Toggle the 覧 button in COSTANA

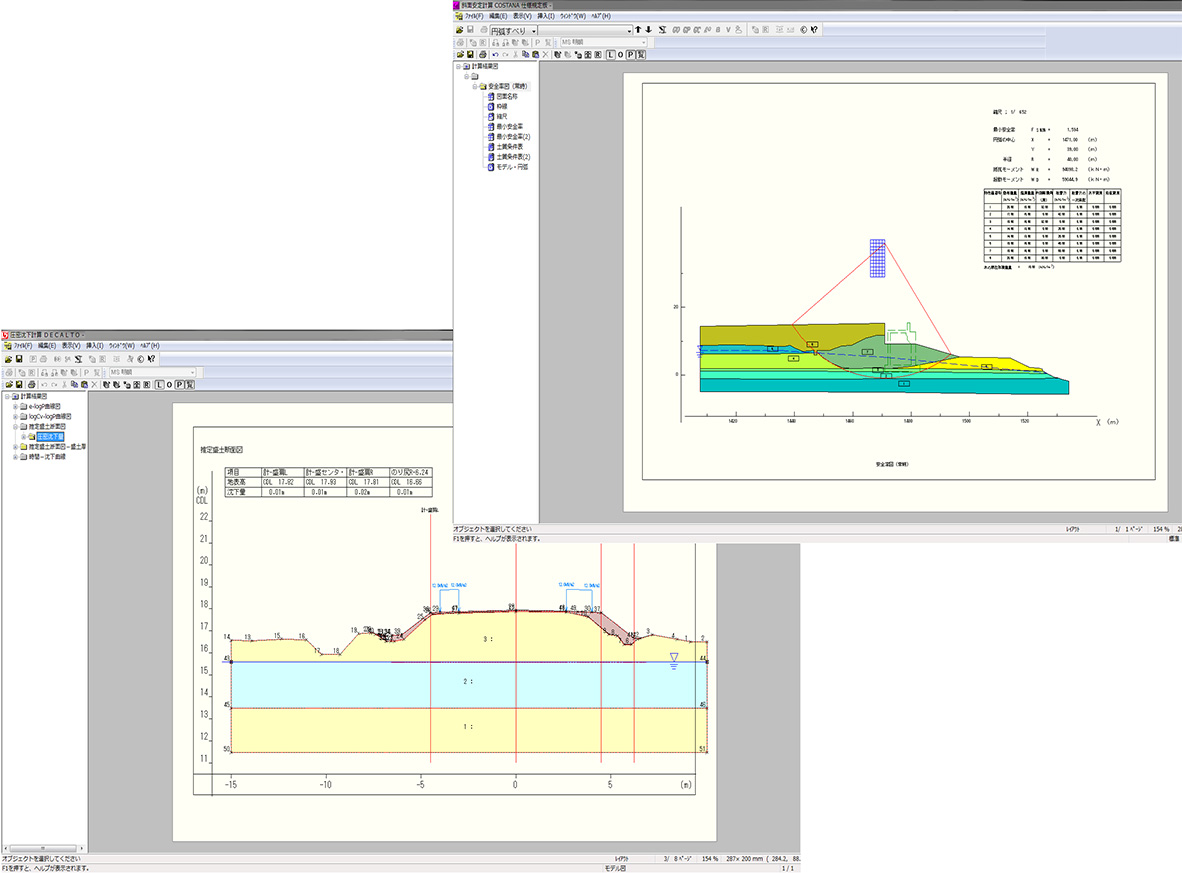(x=641, y=55)
